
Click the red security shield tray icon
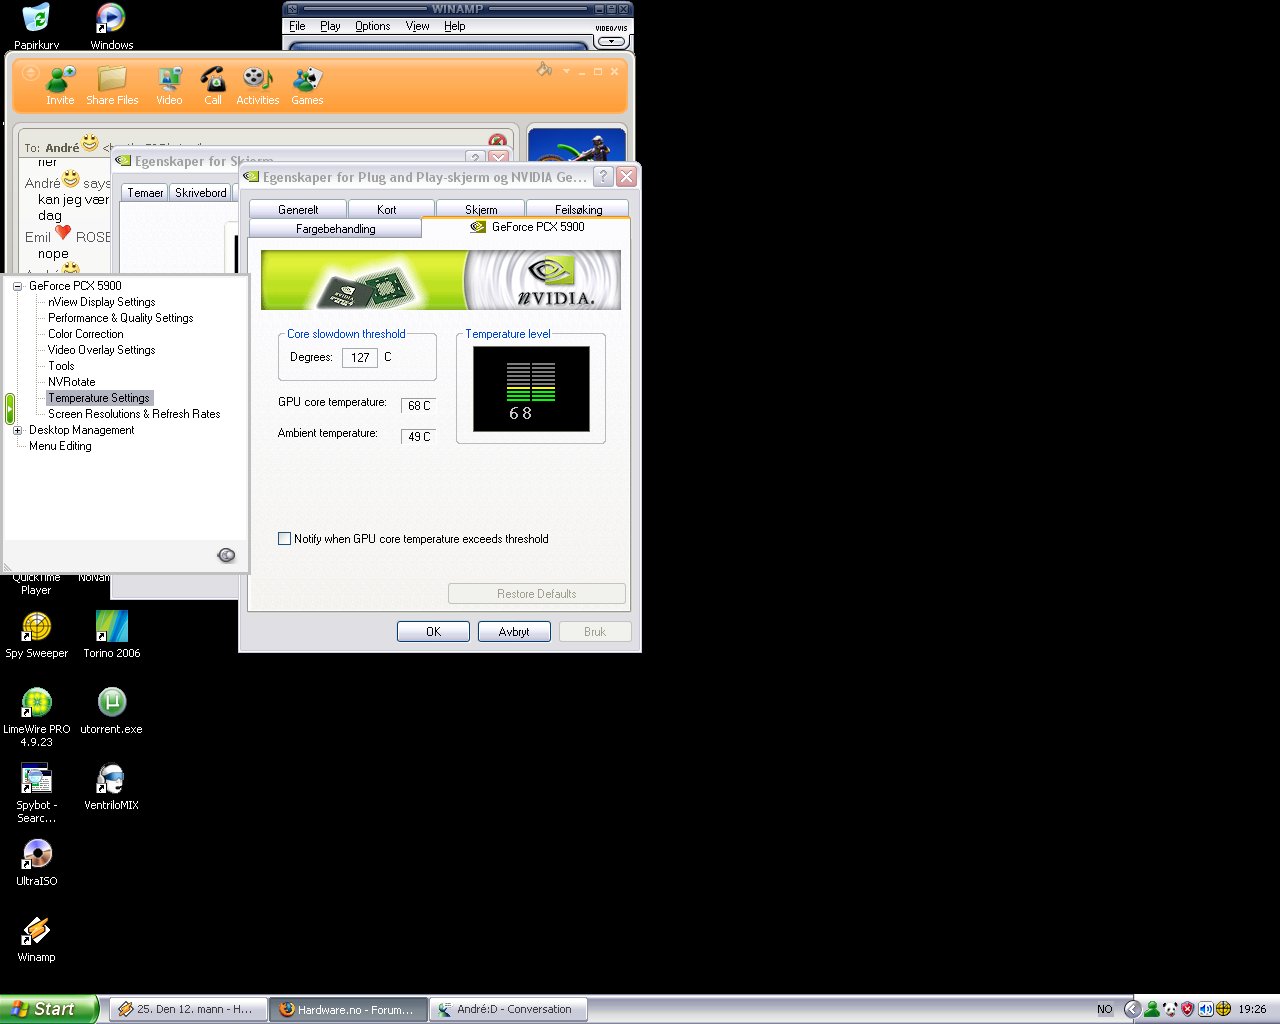tap(1188, 1009)
